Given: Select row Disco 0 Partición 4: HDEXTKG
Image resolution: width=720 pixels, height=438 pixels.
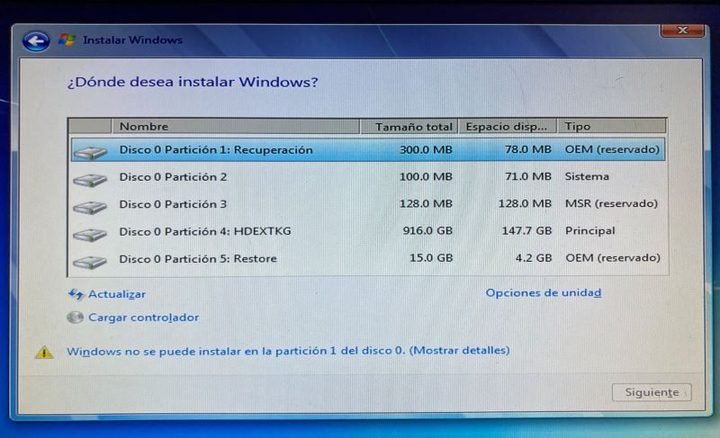Looking at the screenshot, I should tap(368, 231).
